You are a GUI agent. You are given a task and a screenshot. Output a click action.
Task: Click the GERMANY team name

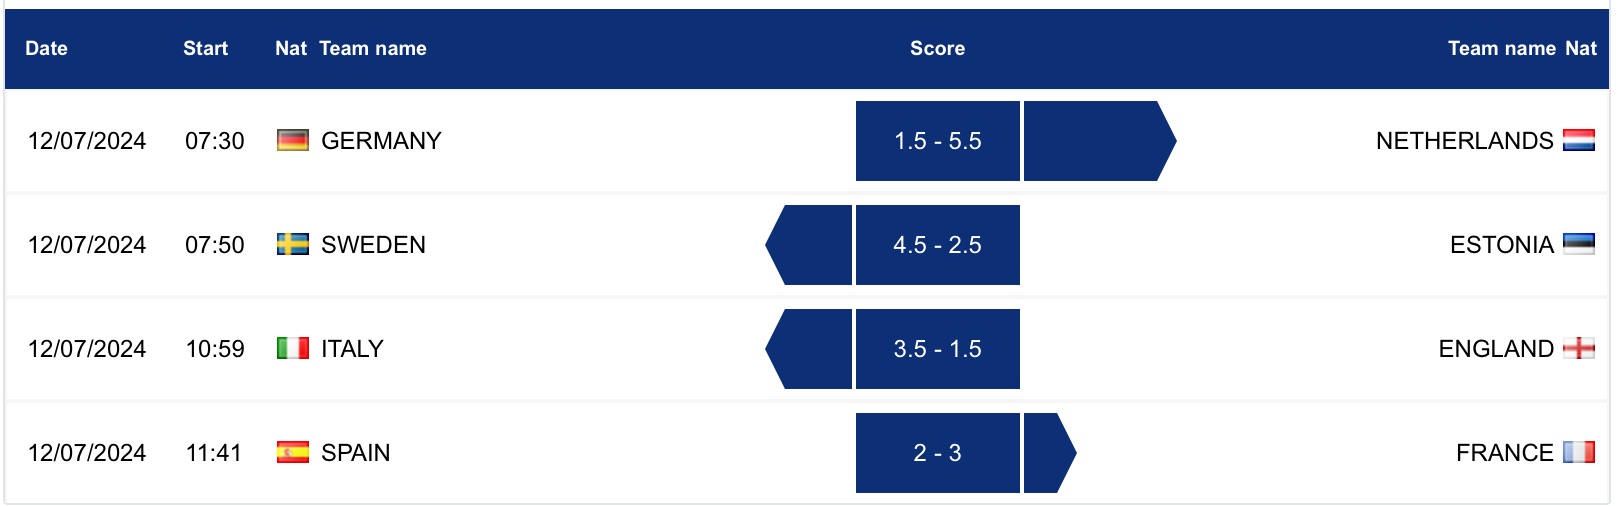pos(381,141)
